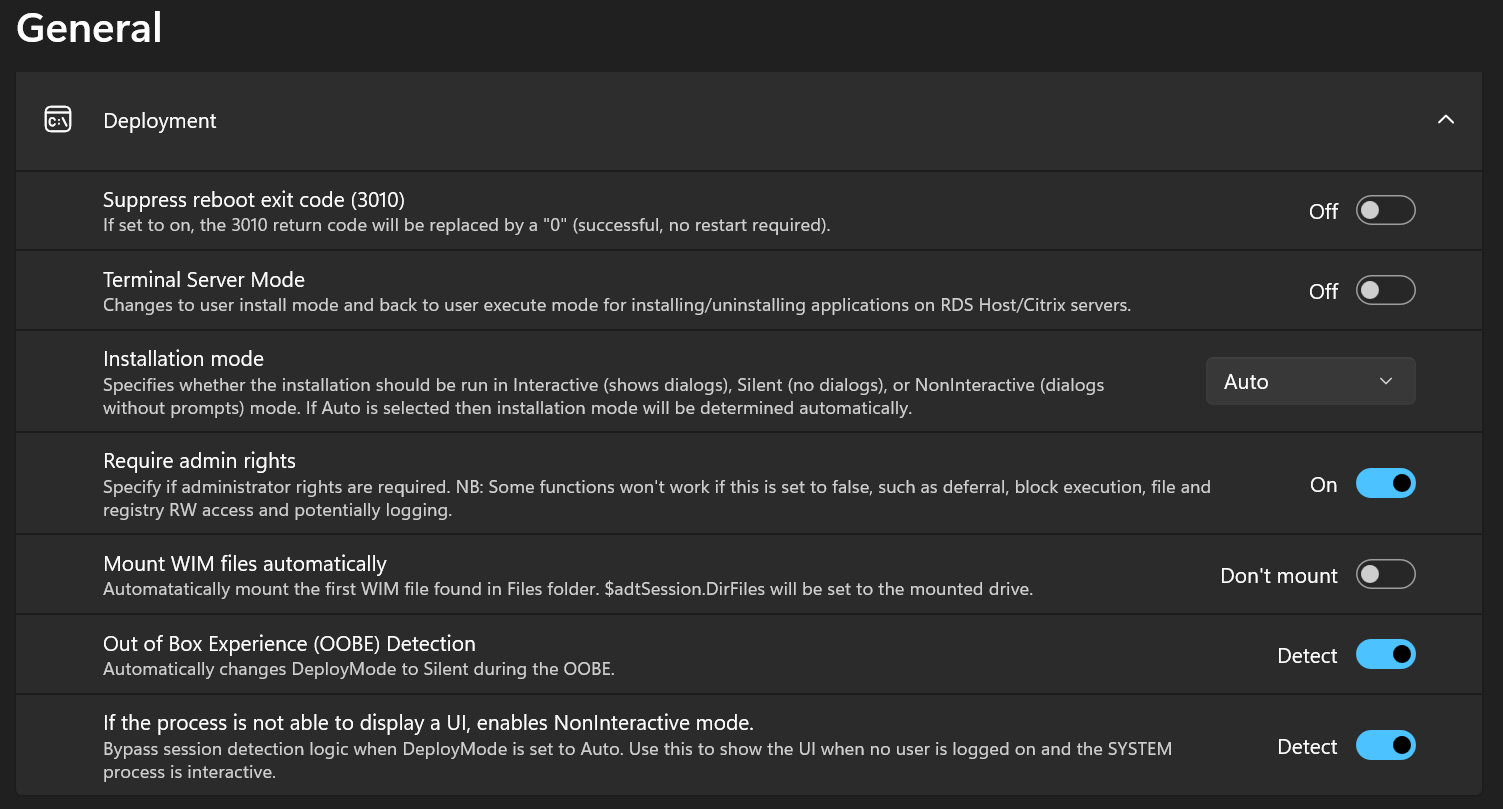Image resolution: width=1503 pixels, height=809 pixels.
Task: Collapse the Deployment section using the chevron
Action: [x=1445, y=120]
